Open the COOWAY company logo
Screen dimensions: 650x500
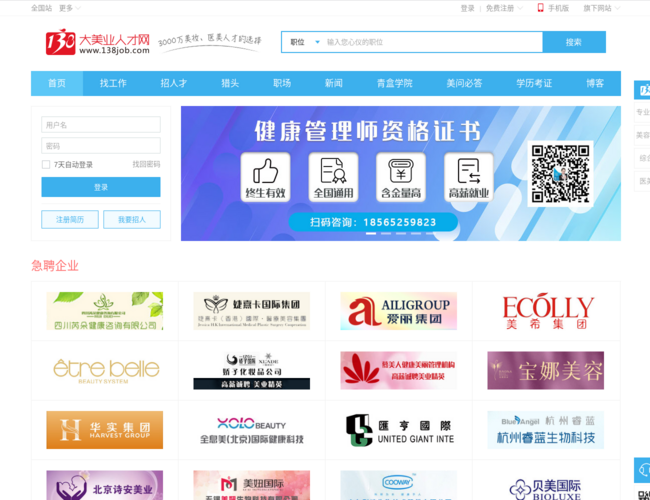tap(398, 485)
